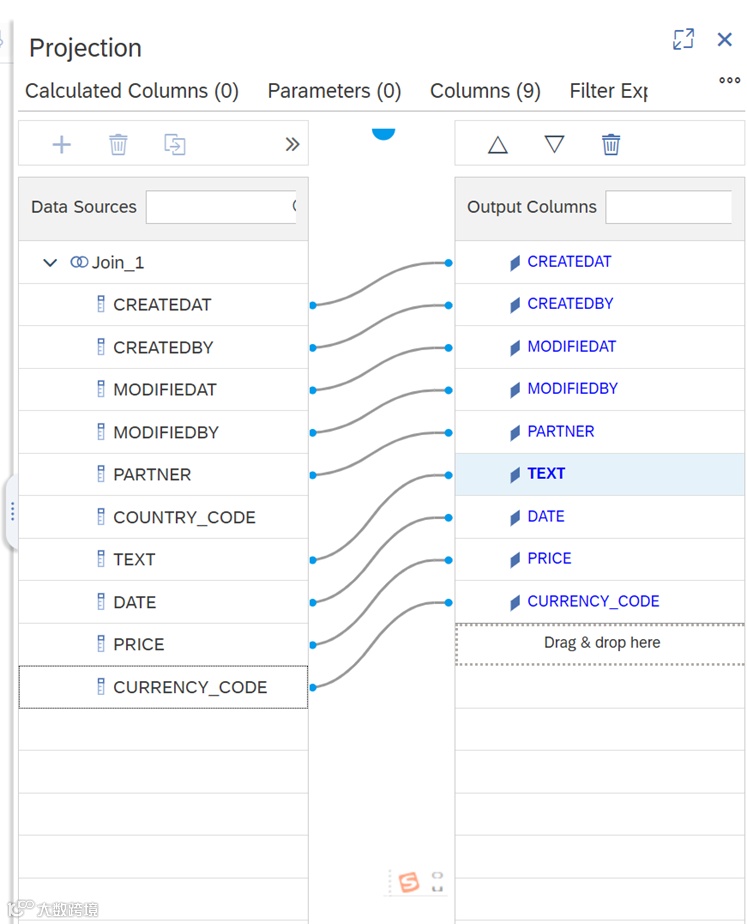Click the add-to-output icon in Data Sources toolbar

(x=175, y=145)
